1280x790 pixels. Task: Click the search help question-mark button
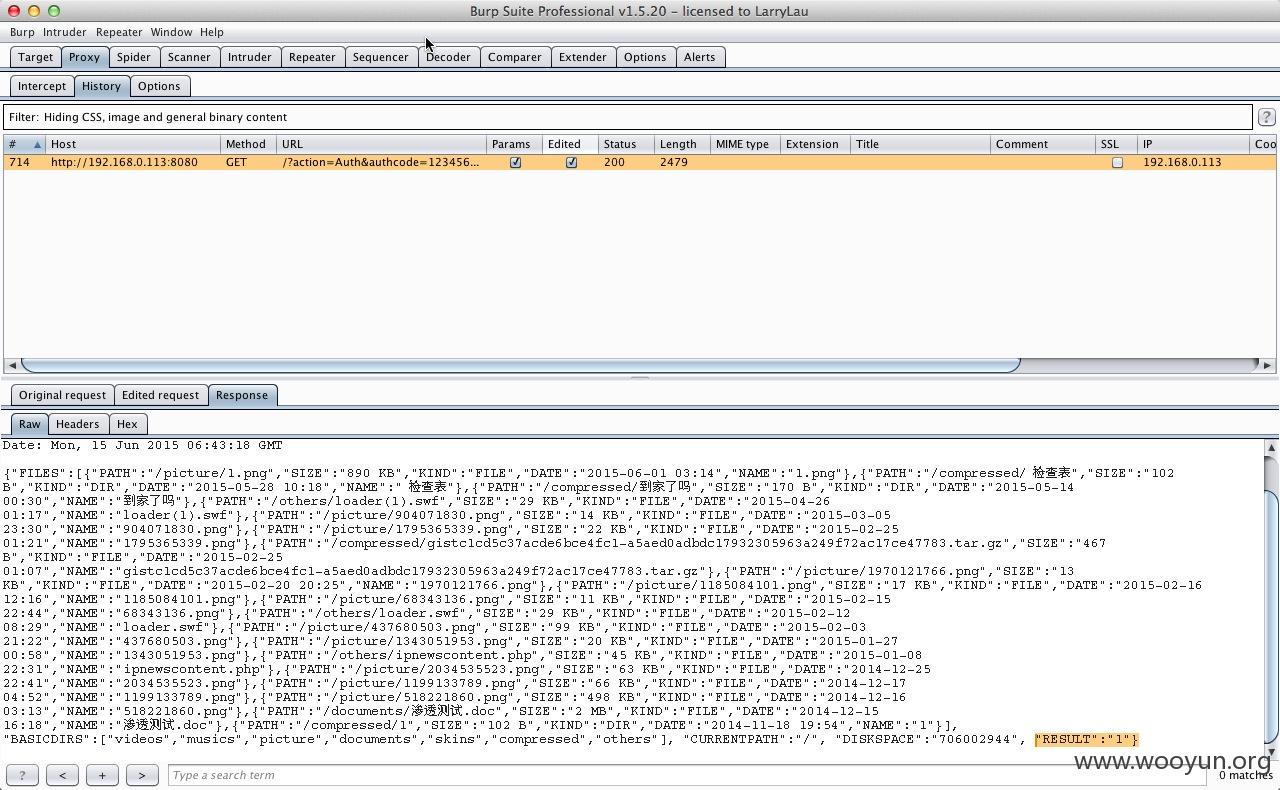pyautogui.click(x=22, y=775)
